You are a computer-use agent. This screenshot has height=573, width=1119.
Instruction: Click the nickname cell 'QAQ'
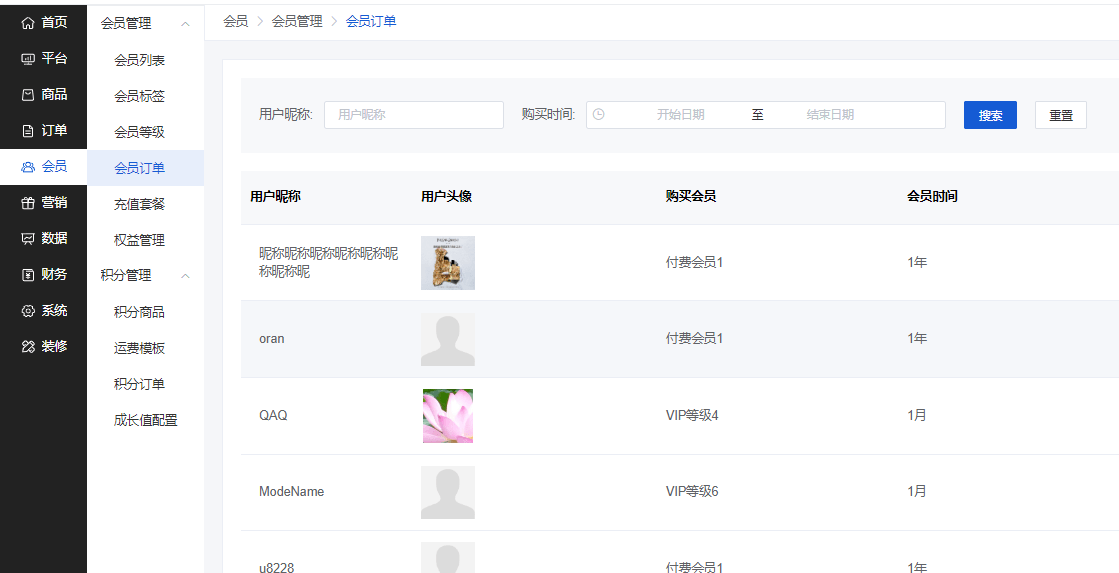[x=273, y=415]
